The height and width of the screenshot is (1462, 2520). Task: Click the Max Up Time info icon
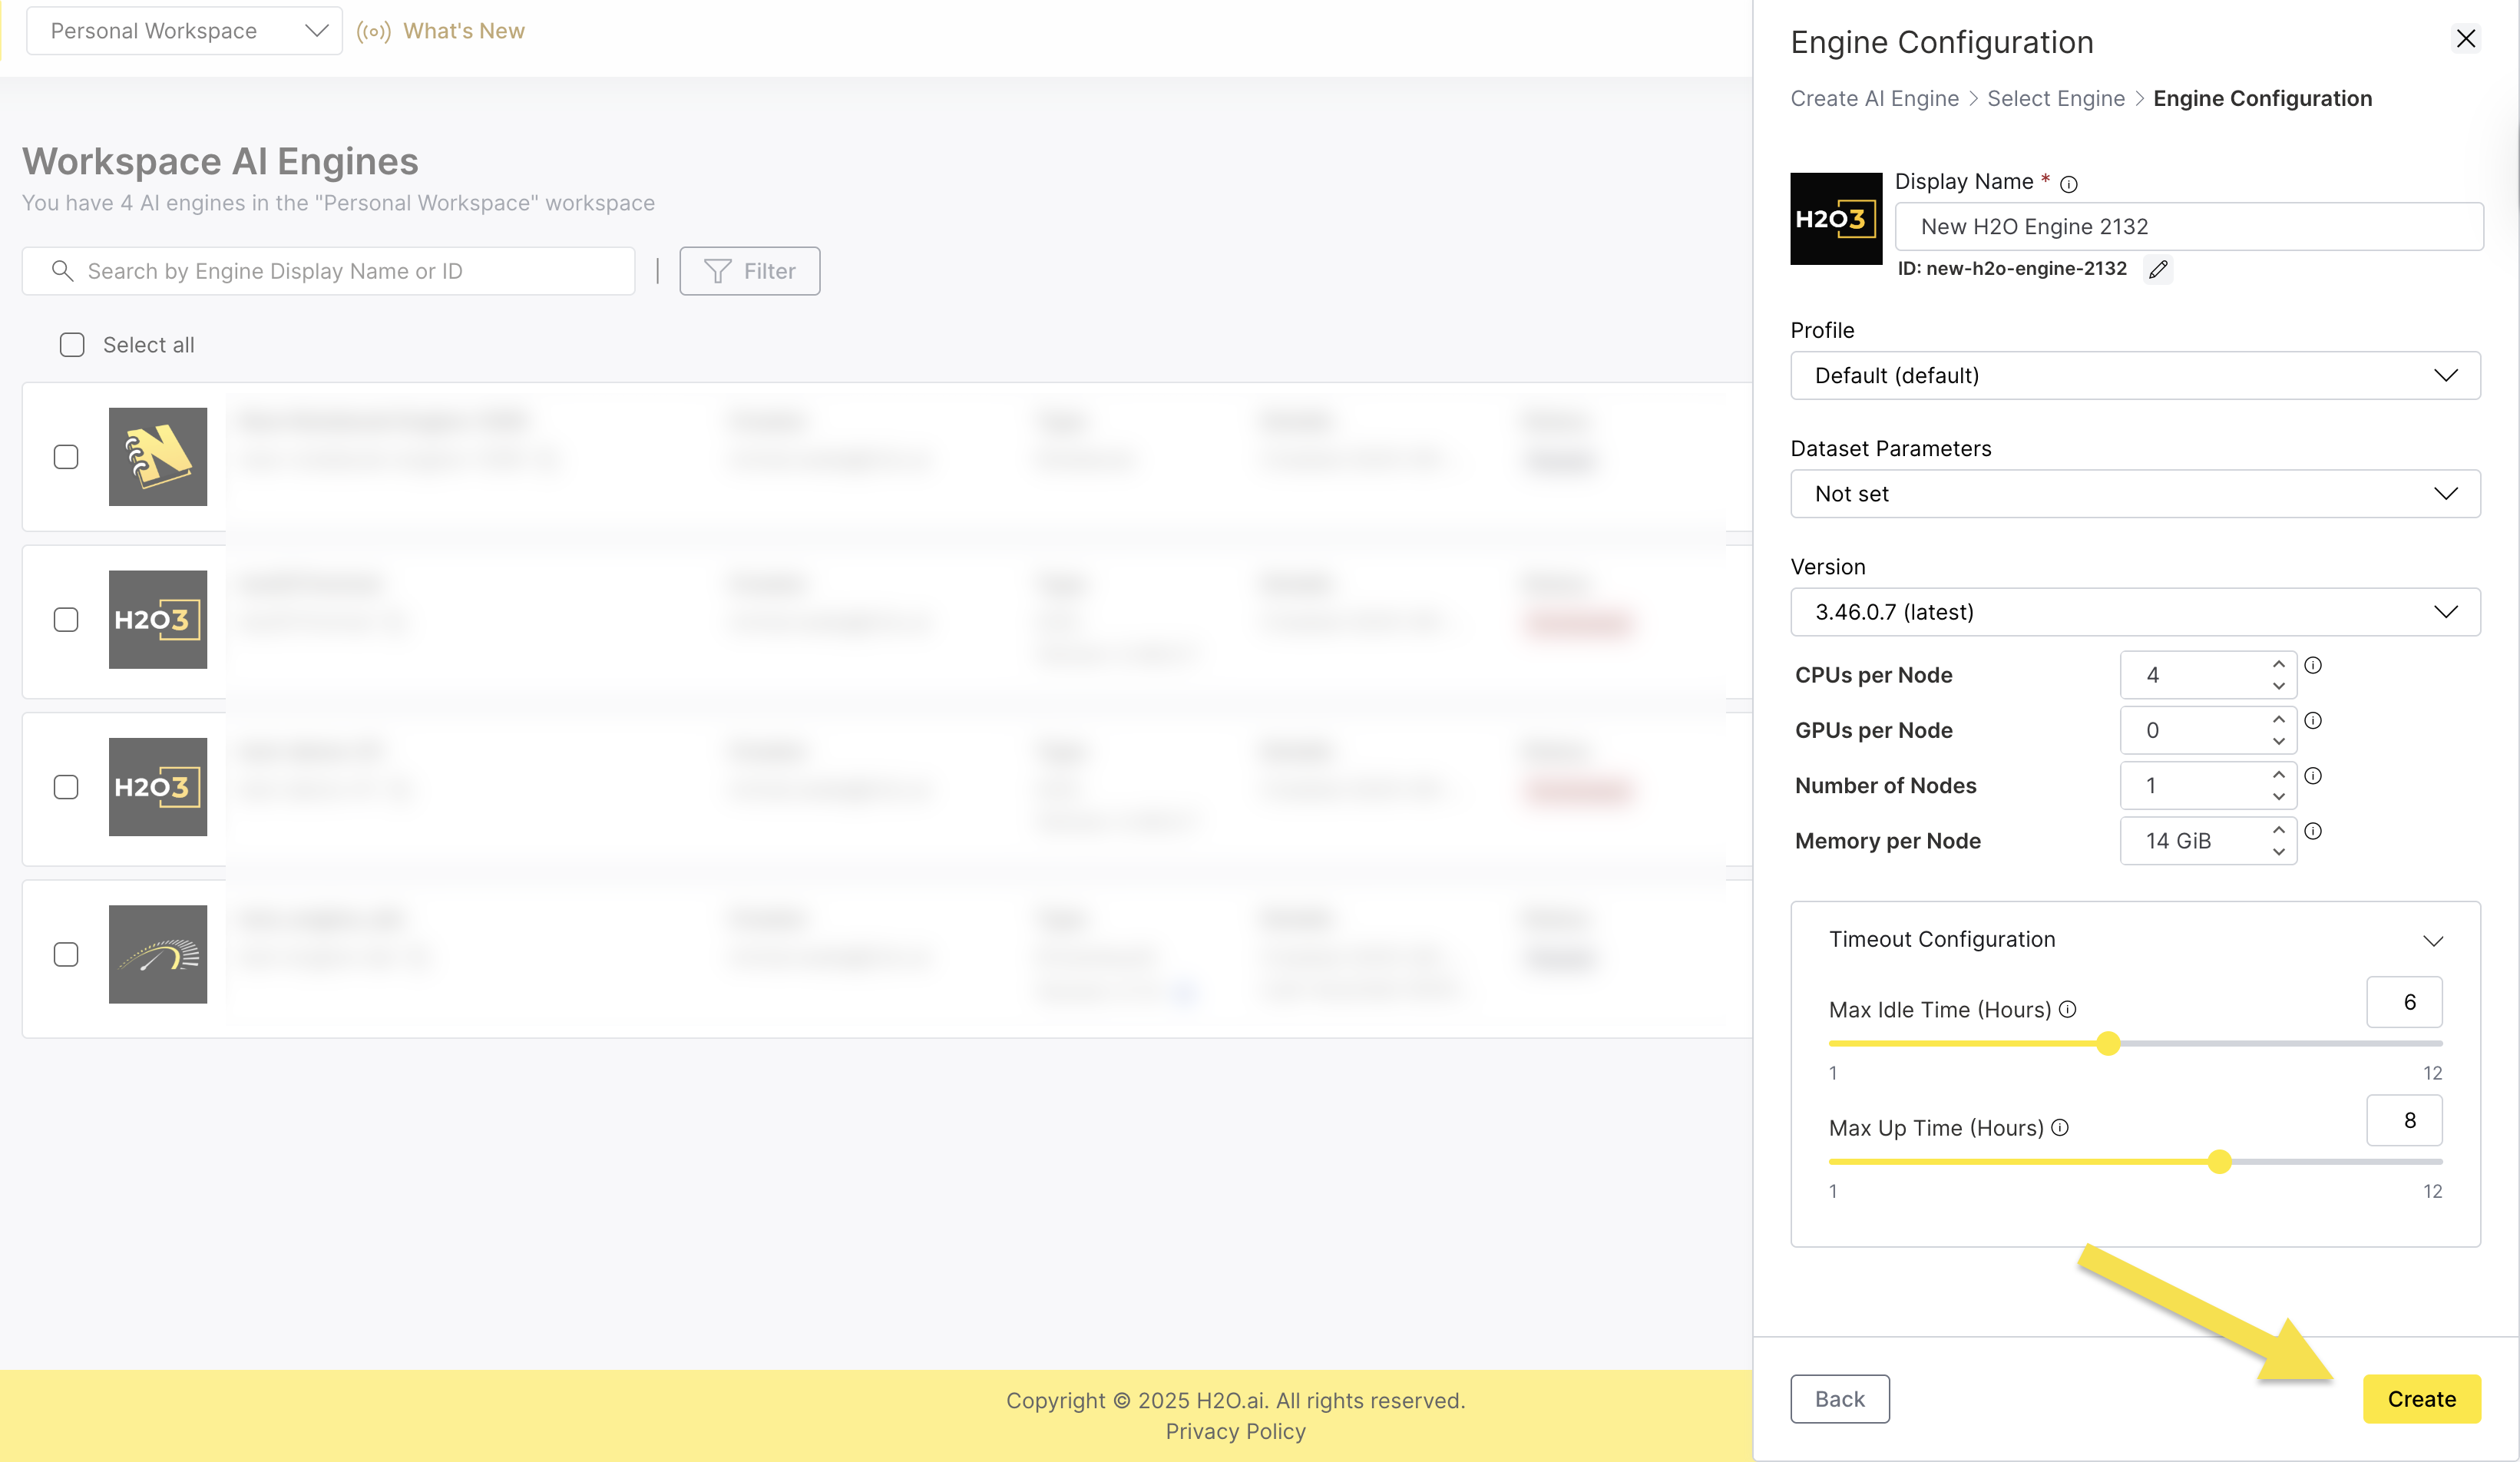pyautogui.click(x=2060, y=1127)
